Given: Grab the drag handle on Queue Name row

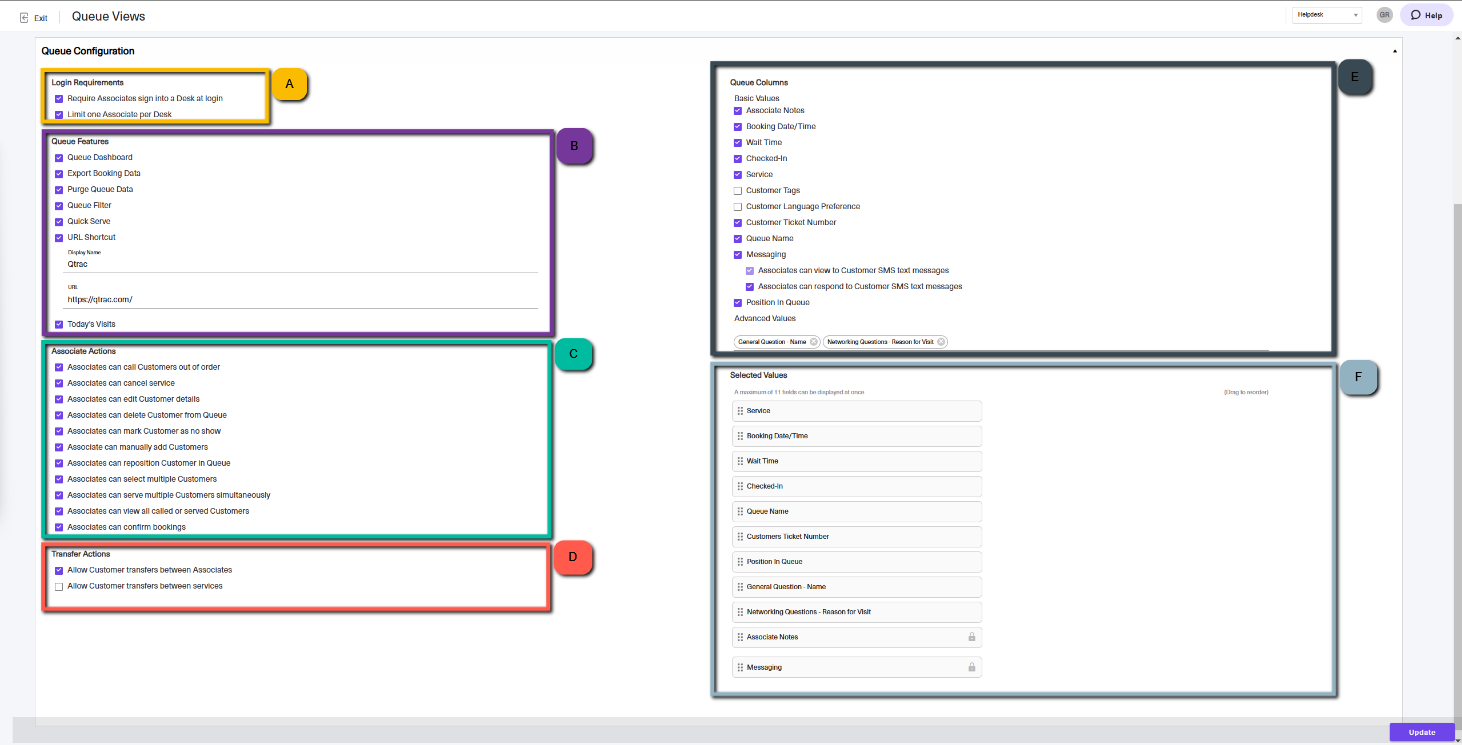Looking at the screenshot, I should 740,511.
